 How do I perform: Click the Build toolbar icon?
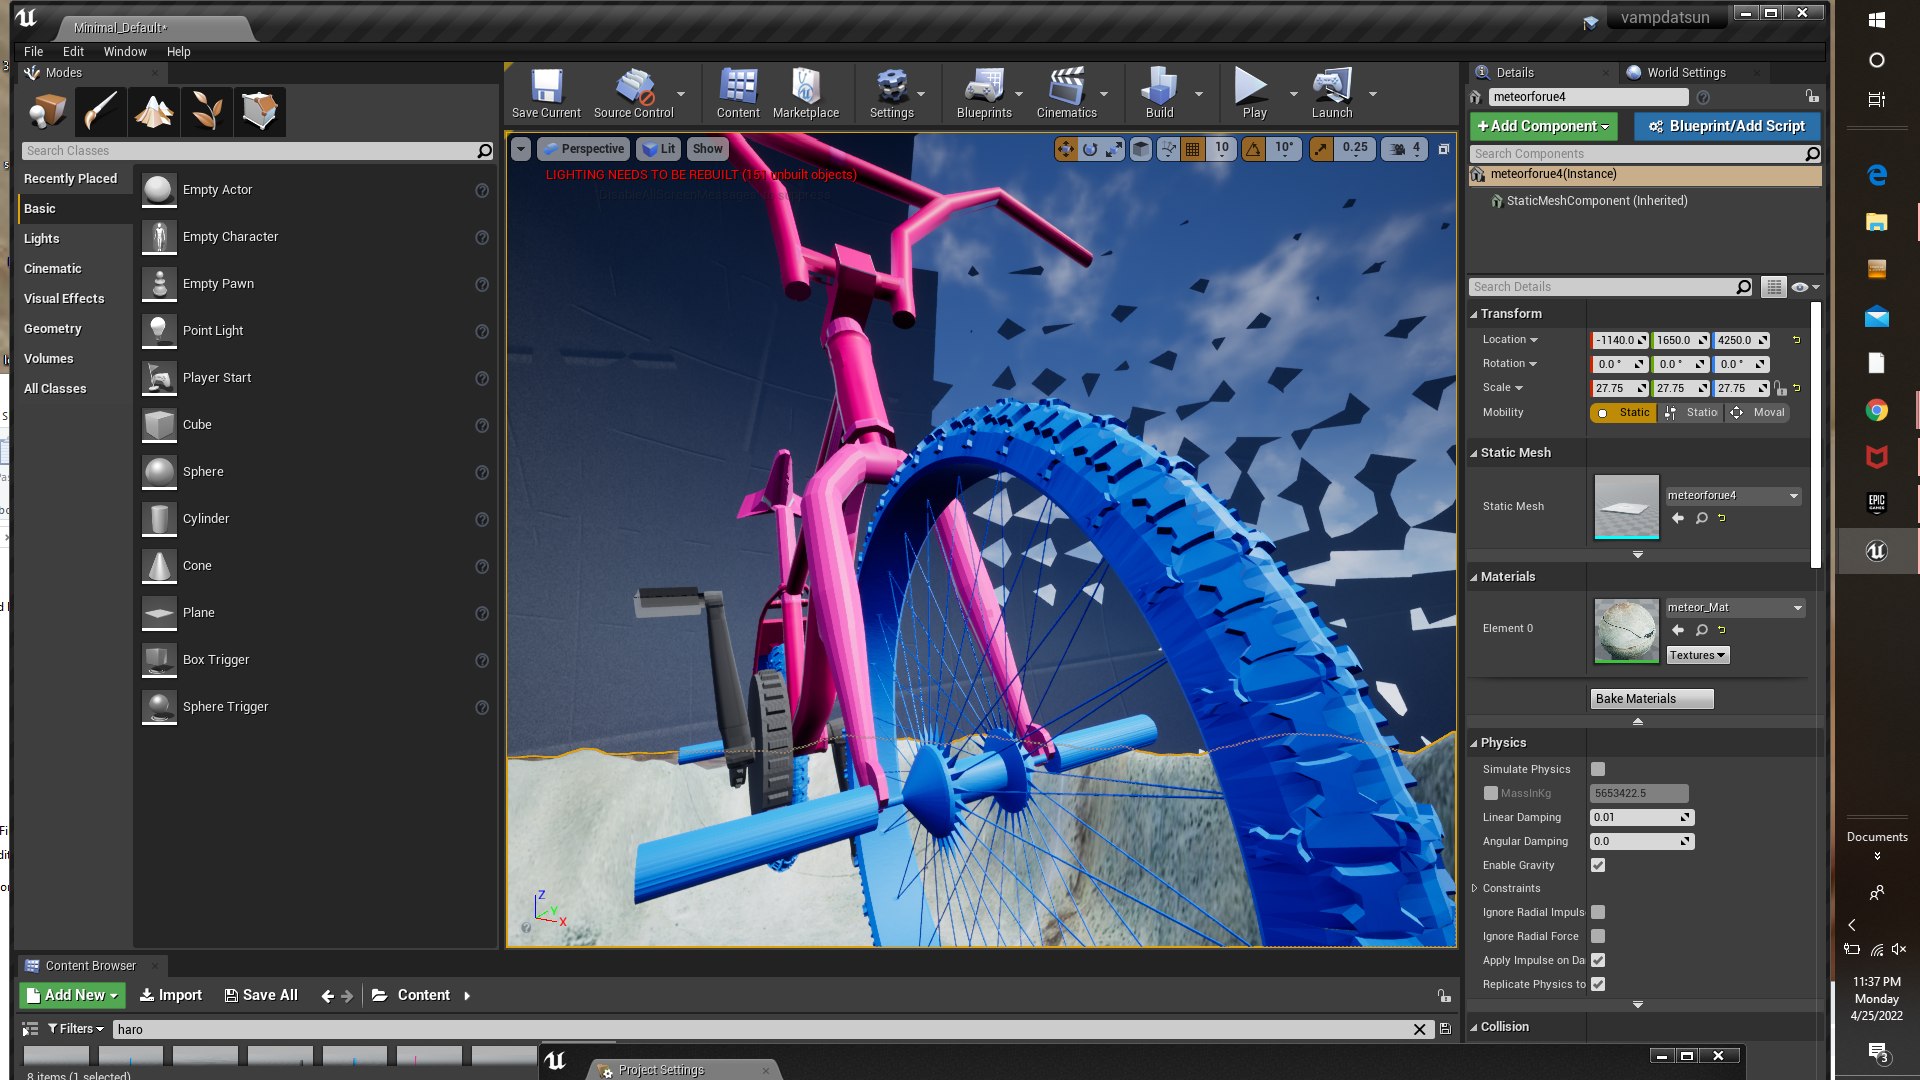point(1160,94)
